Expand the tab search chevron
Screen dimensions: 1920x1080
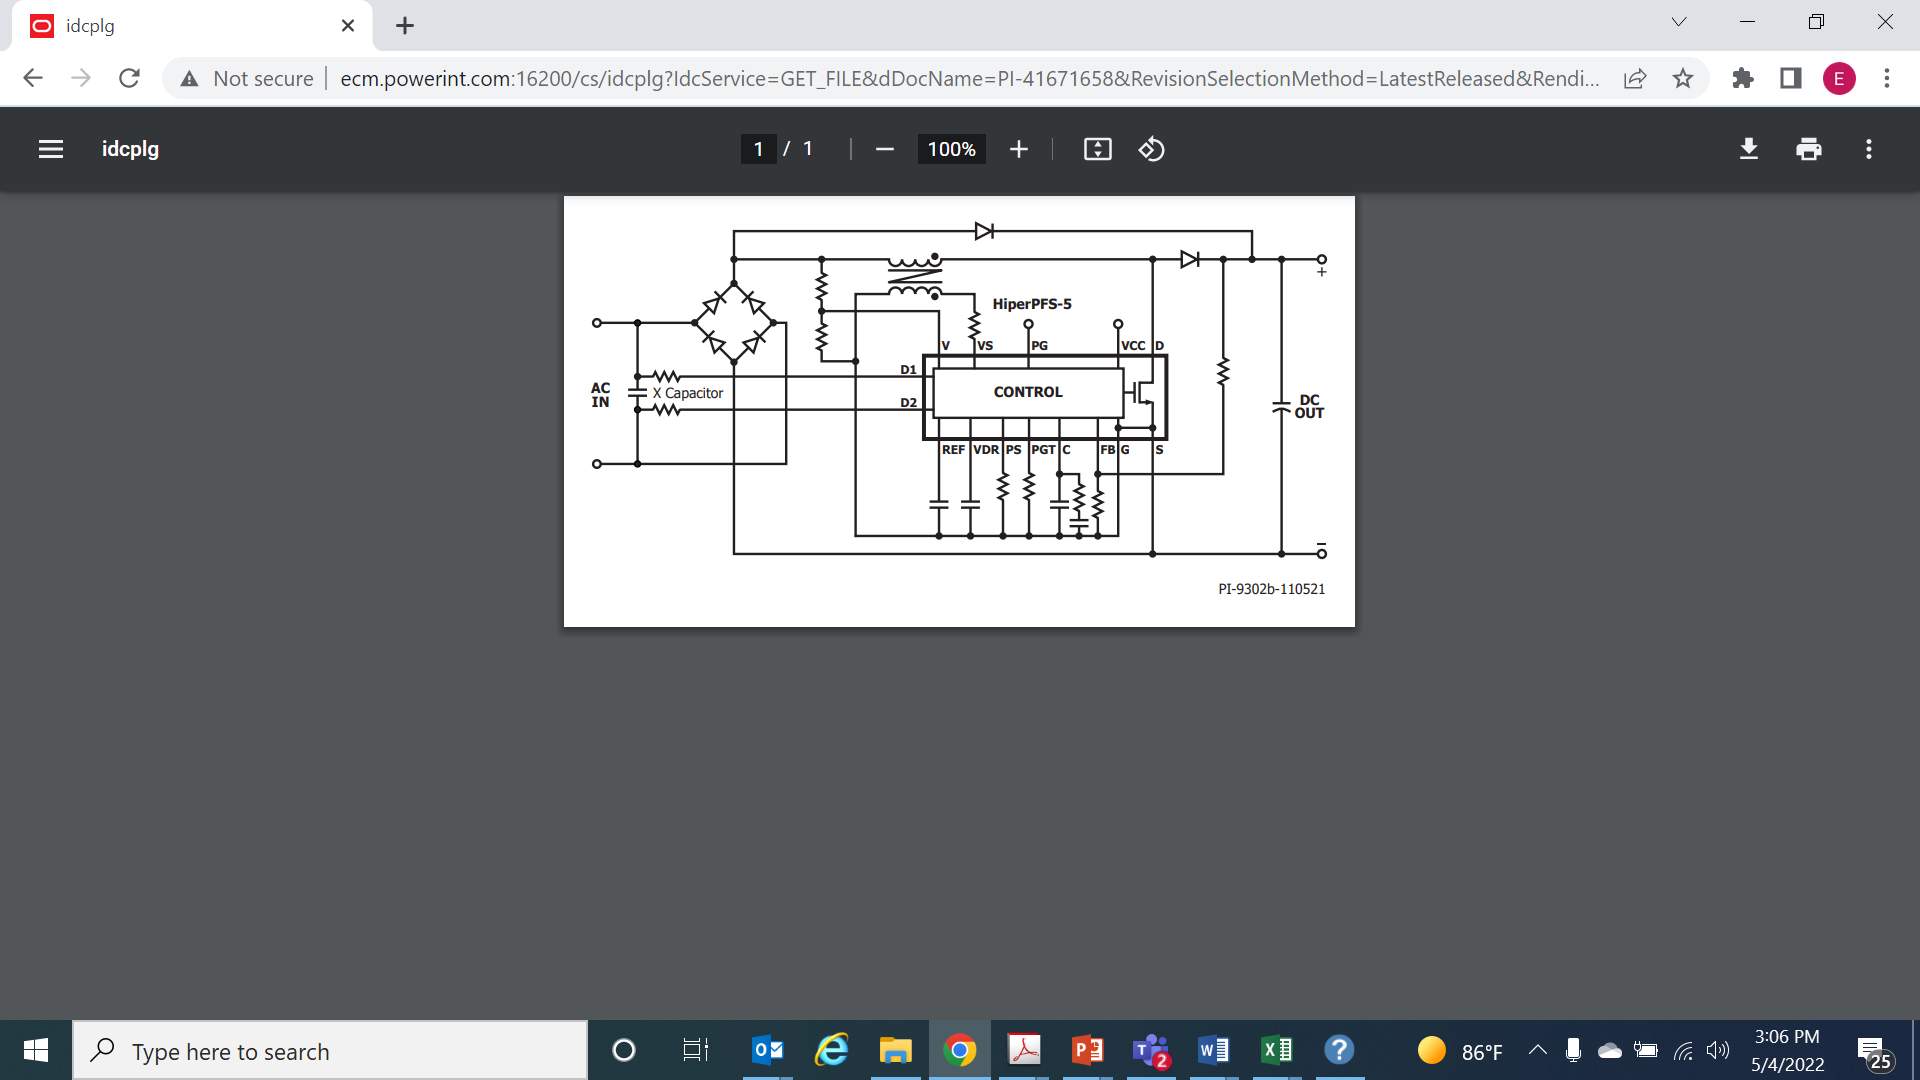coord(1679,22)
